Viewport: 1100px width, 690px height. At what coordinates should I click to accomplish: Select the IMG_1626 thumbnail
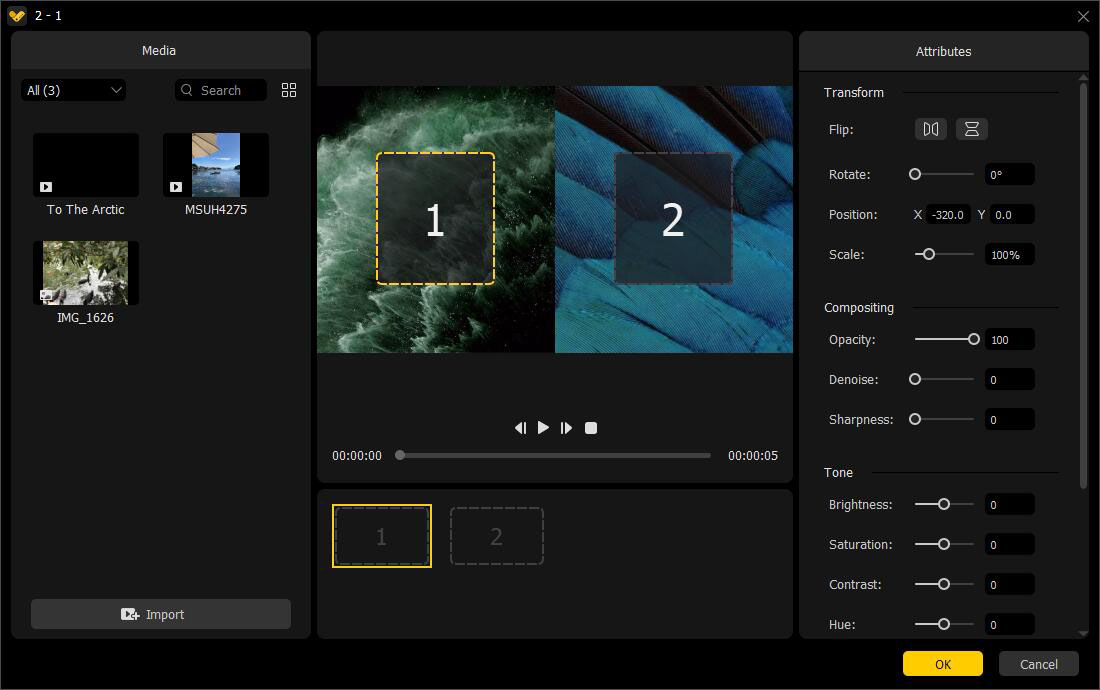[85, 272]
